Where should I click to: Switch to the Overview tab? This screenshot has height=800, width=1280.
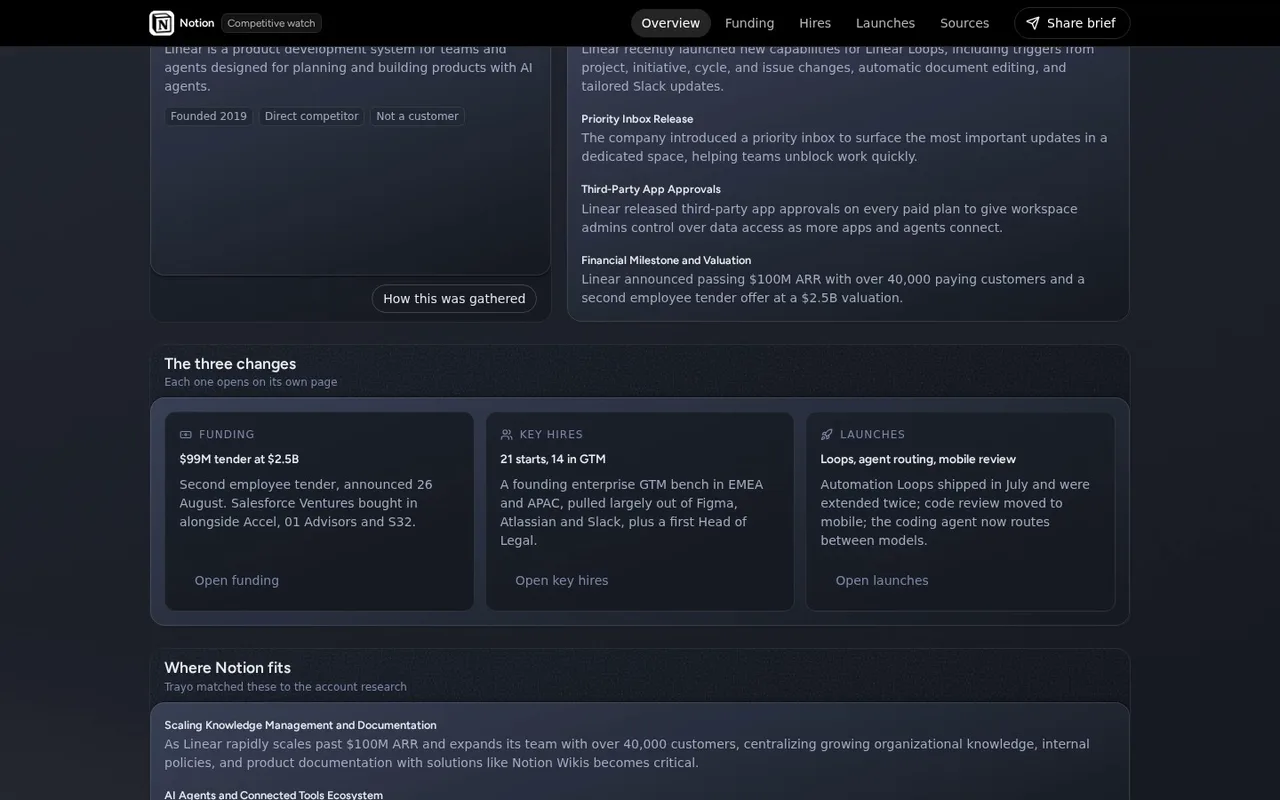coord(671,23)
